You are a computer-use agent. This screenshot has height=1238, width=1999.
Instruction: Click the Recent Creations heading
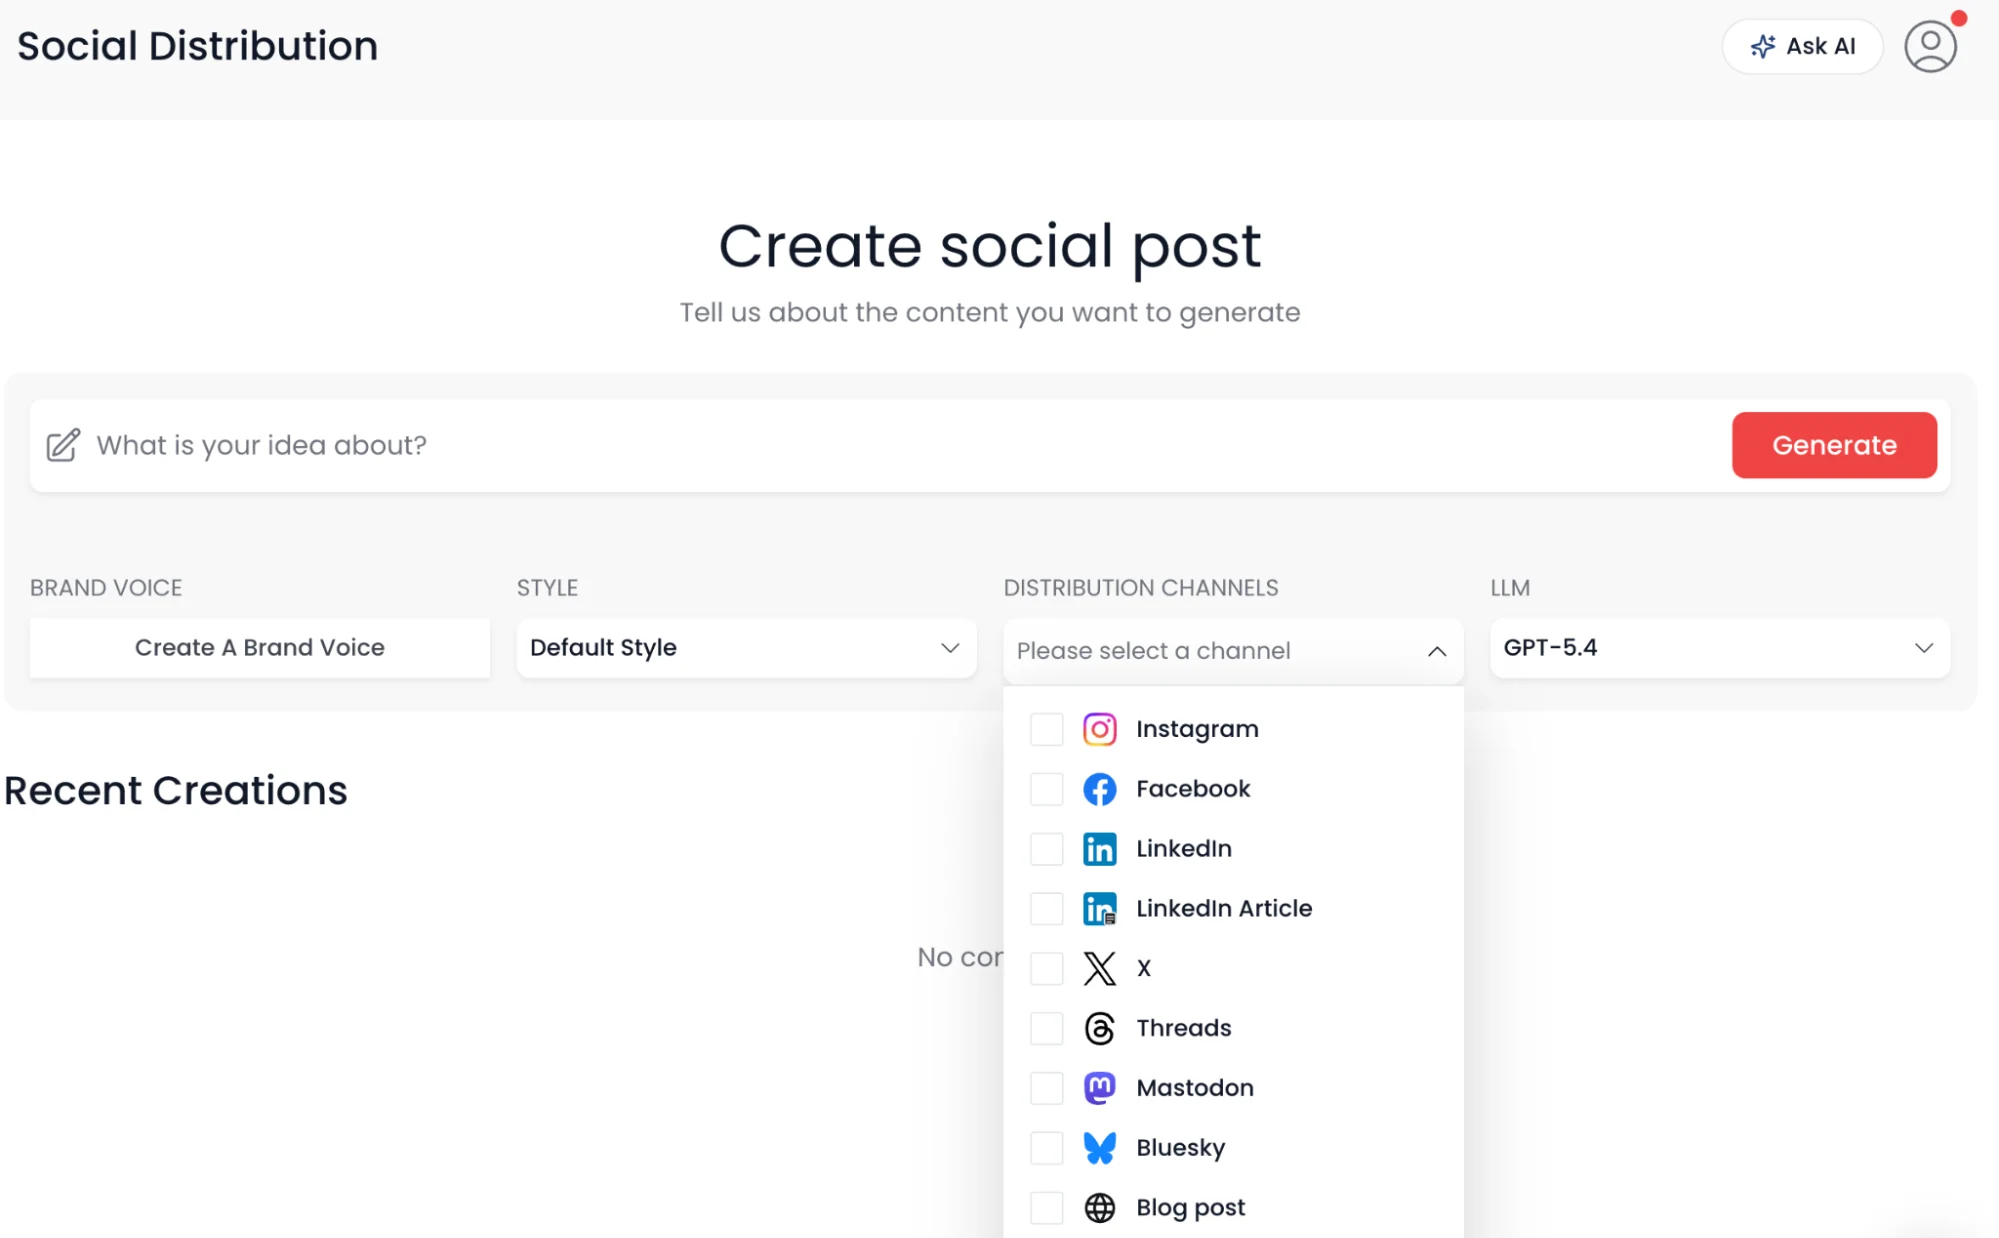pos(176,790)
